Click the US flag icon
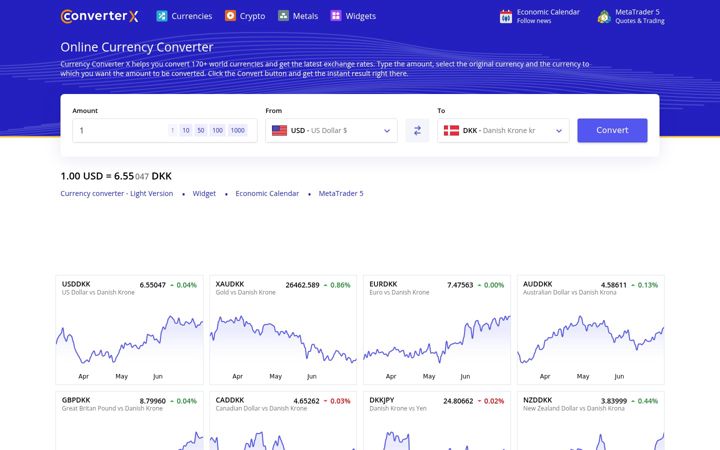Screen dimensions: 720x450 coord(279,130)
